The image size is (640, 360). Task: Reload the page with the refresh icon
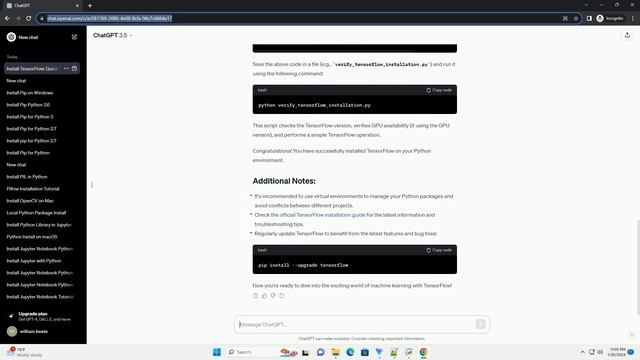[29, 18]
